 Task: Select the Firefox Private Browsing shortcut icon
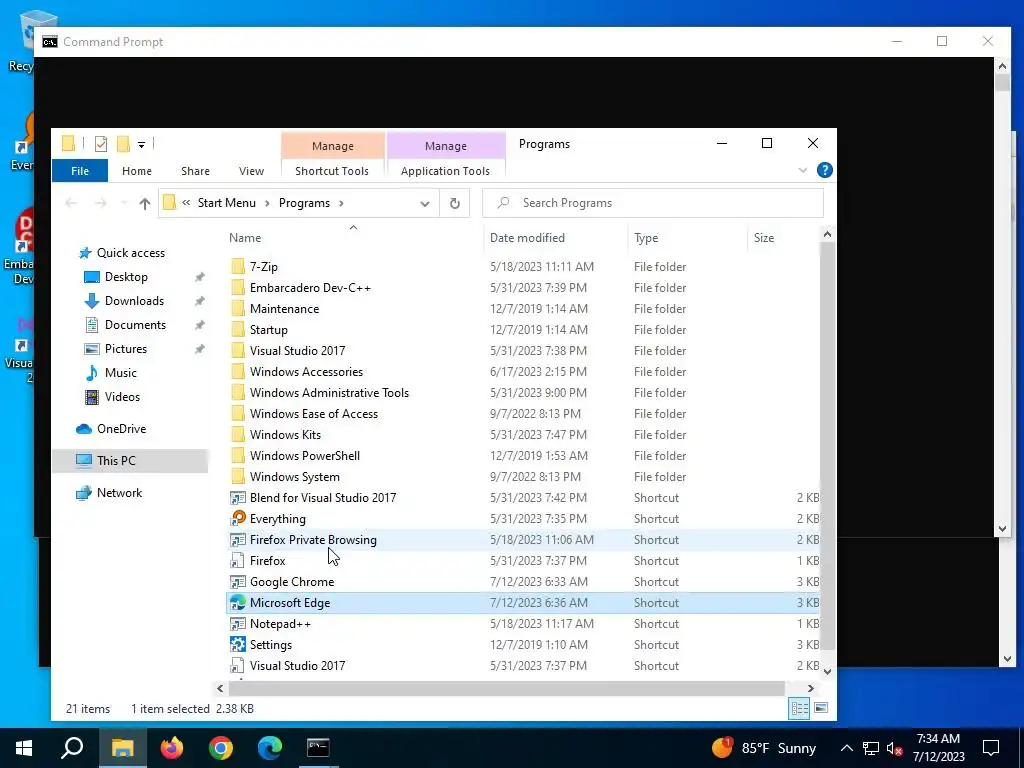coord(238,539)
